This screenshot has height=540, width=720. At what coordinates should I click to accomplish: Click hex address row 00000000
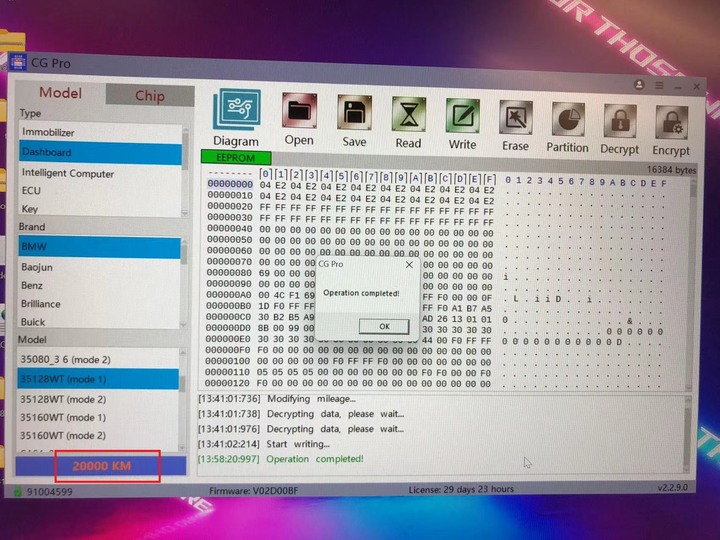pos(230,184)
